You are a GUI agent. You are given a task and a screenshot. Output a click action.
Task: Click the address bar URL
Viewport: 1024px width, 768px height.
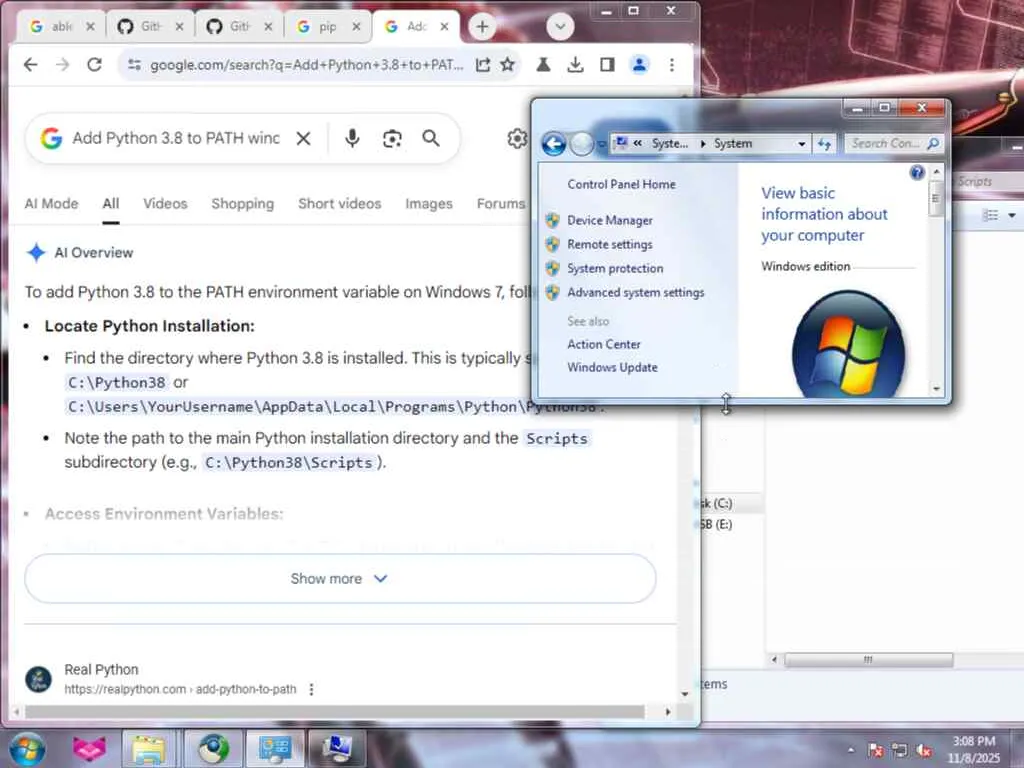click(x=306, y=65)
